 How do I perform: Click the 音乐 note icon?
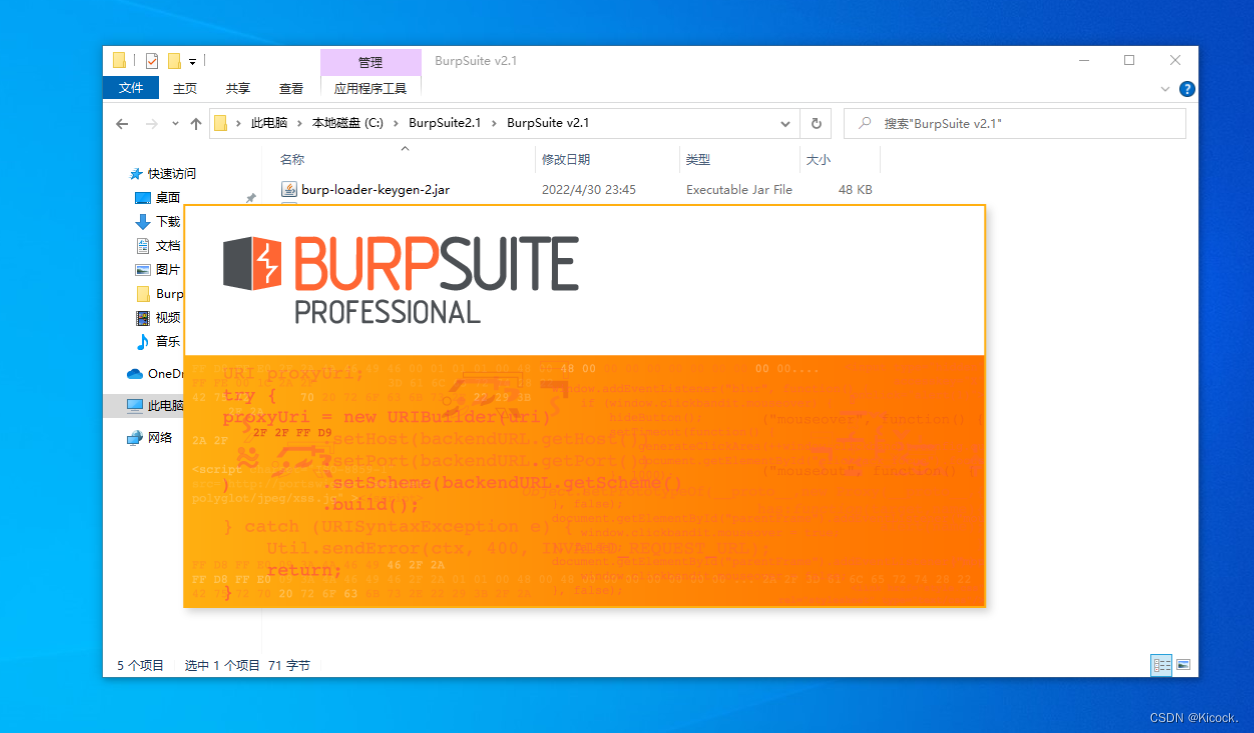143,341
